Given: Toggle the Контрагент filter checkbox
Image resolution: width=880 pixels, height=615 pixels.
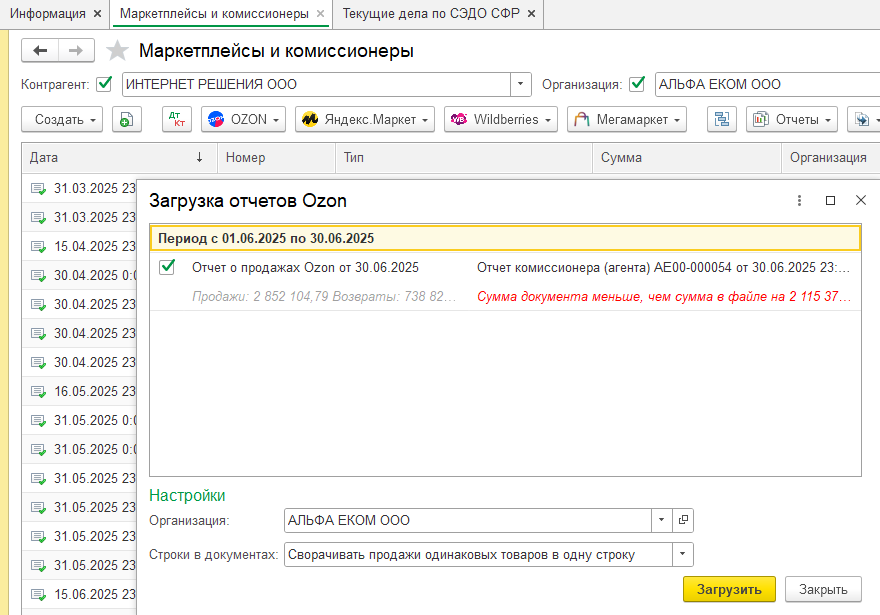Looking at the screenshot, I should coord(104,84).
